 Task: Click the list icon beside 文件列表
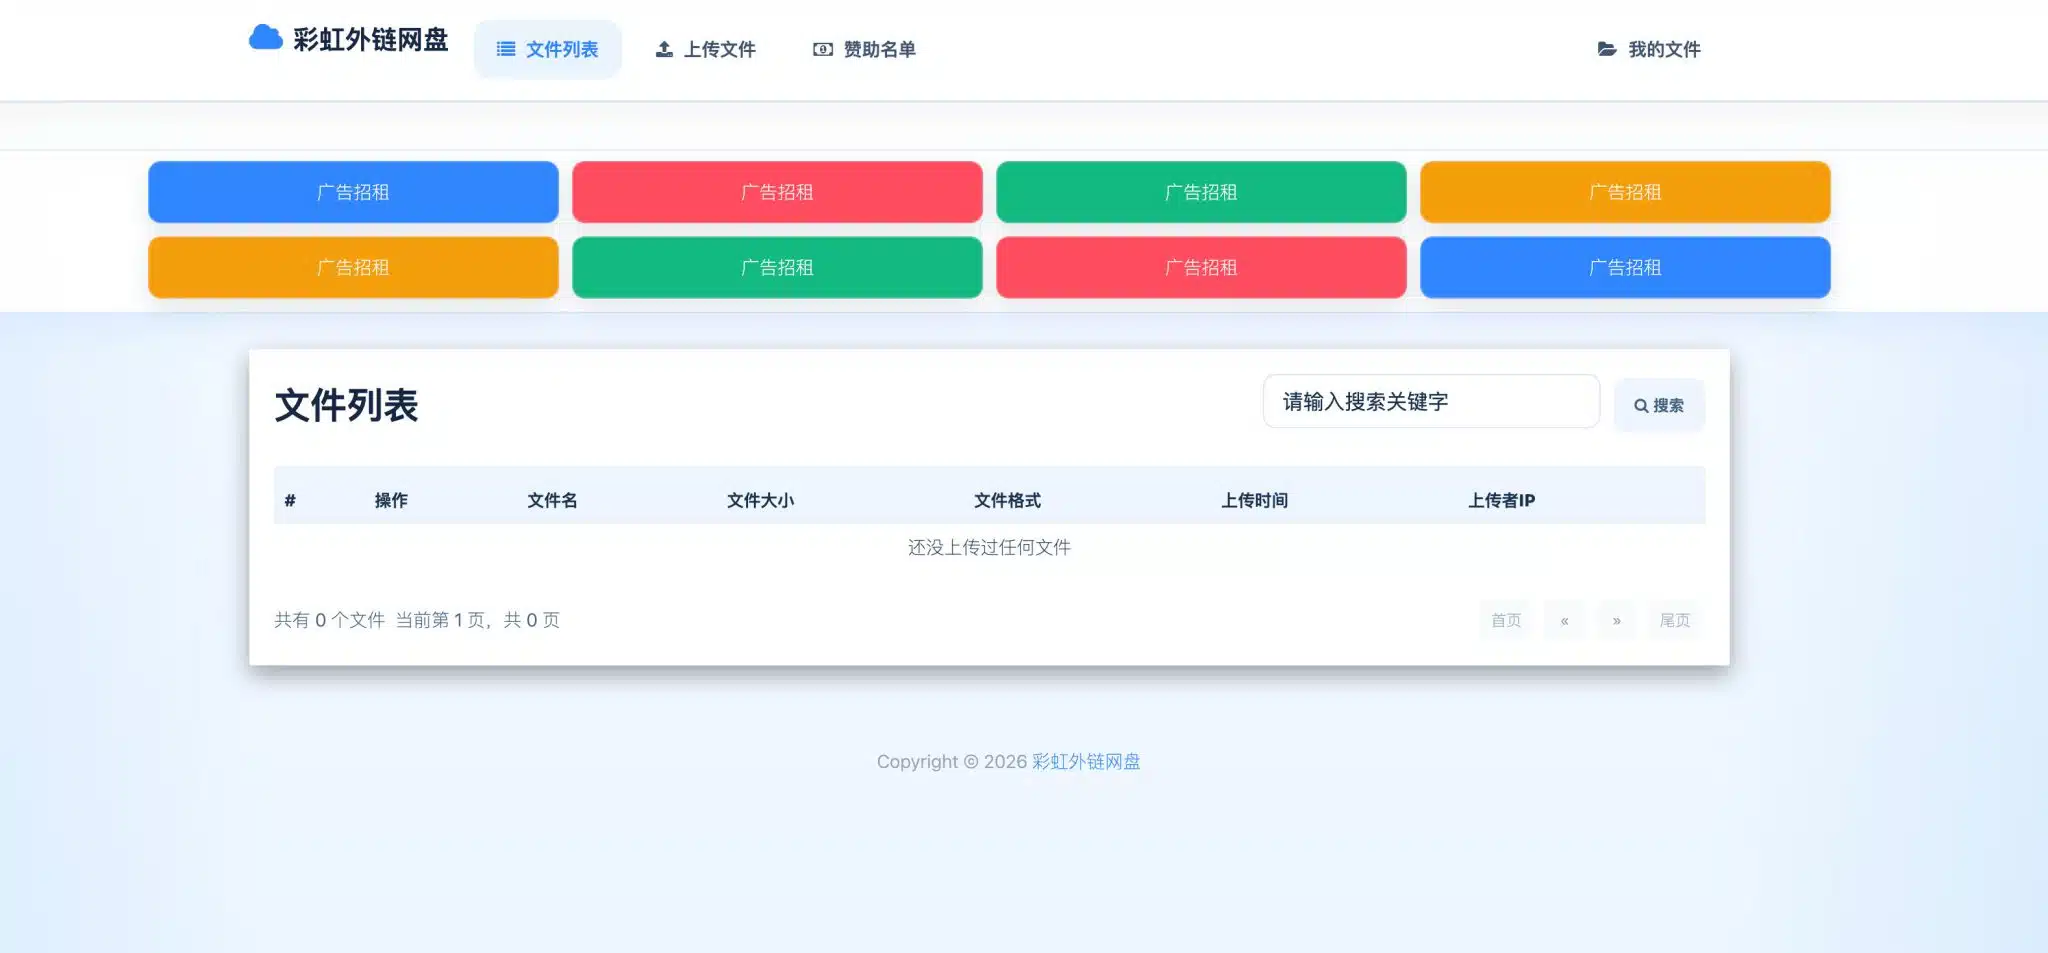point(506,49)
